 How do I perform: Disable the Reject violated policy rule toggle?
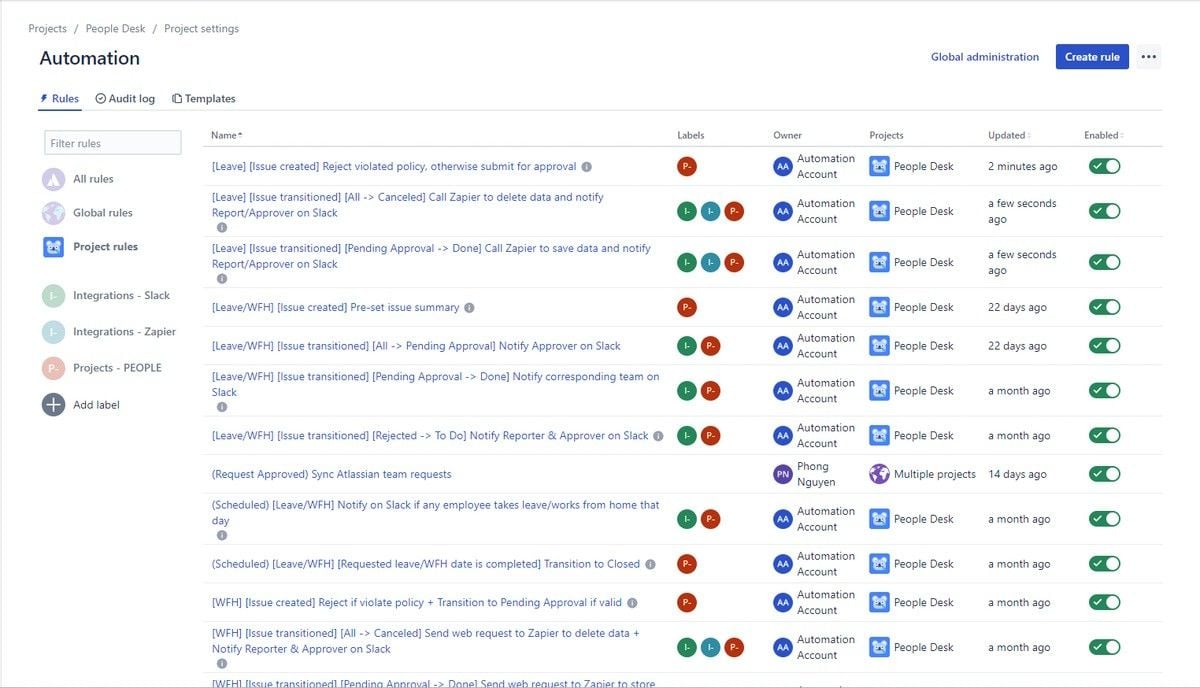[1104, 167]
